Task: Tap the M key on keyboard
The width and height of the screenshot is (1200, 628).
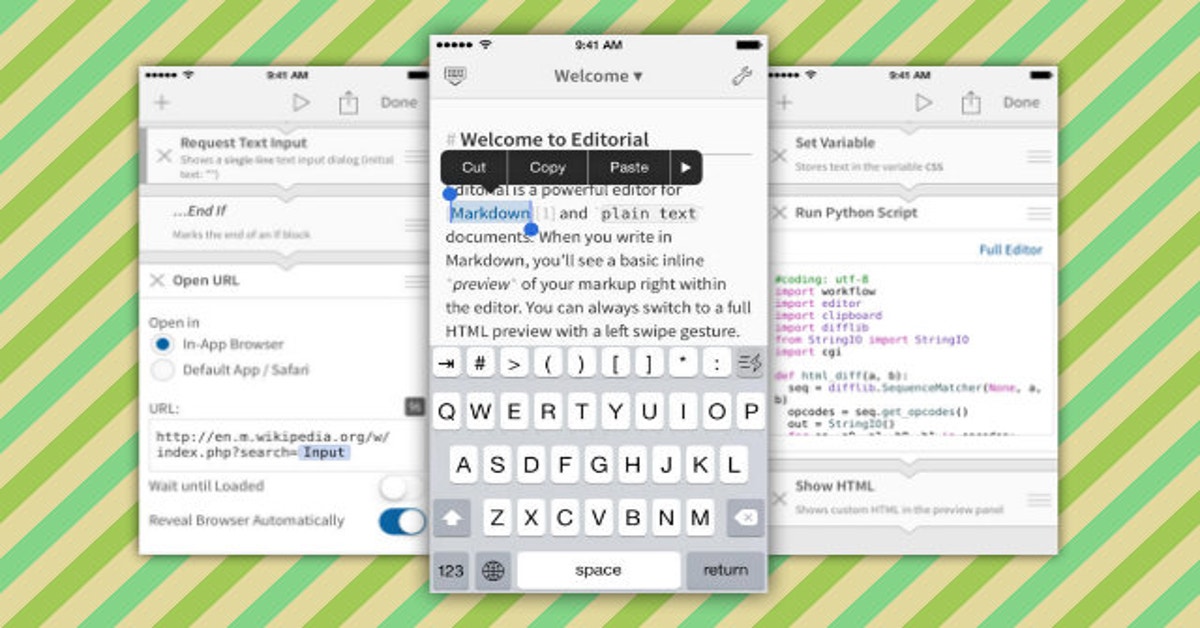Action: (x=700, y=518)
